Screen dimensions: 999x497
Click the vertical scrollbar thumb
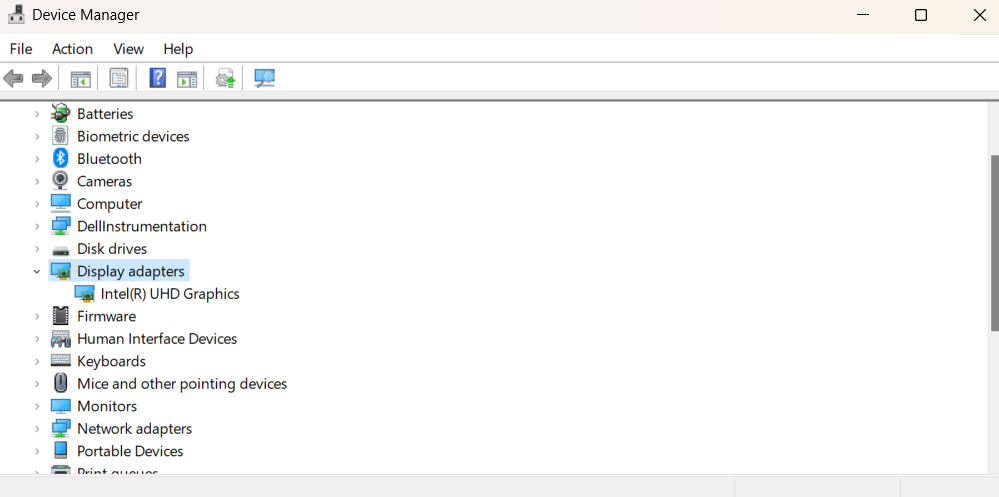click(995, 243)
